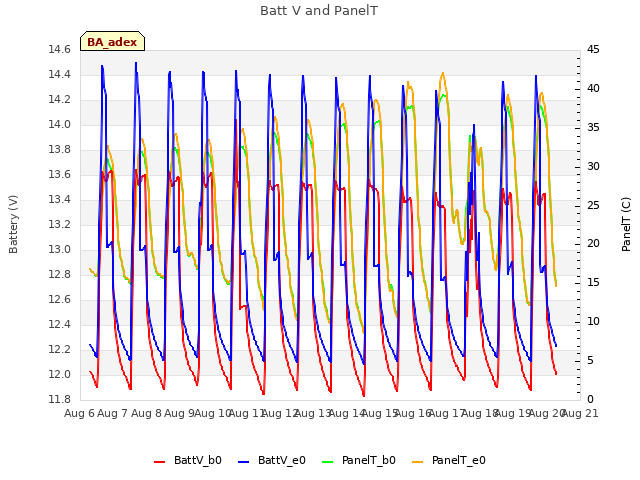Click the 14.6 battery axis value
640x480 pixels.
(59, 50)
